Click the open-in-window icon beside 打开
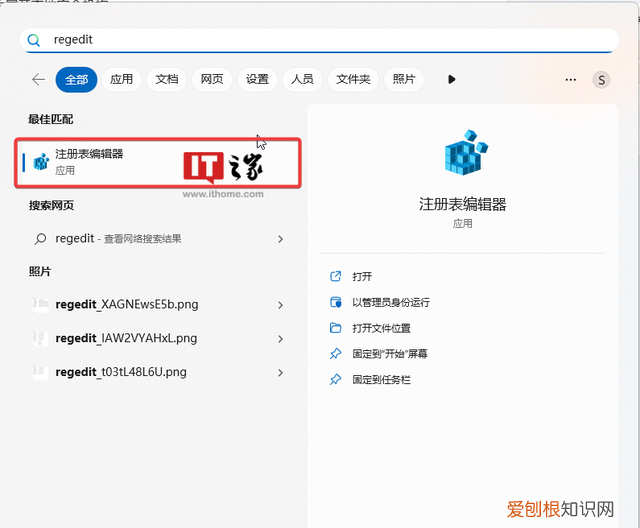The width and height of the screenshot is (640, 528). point(336,277)
